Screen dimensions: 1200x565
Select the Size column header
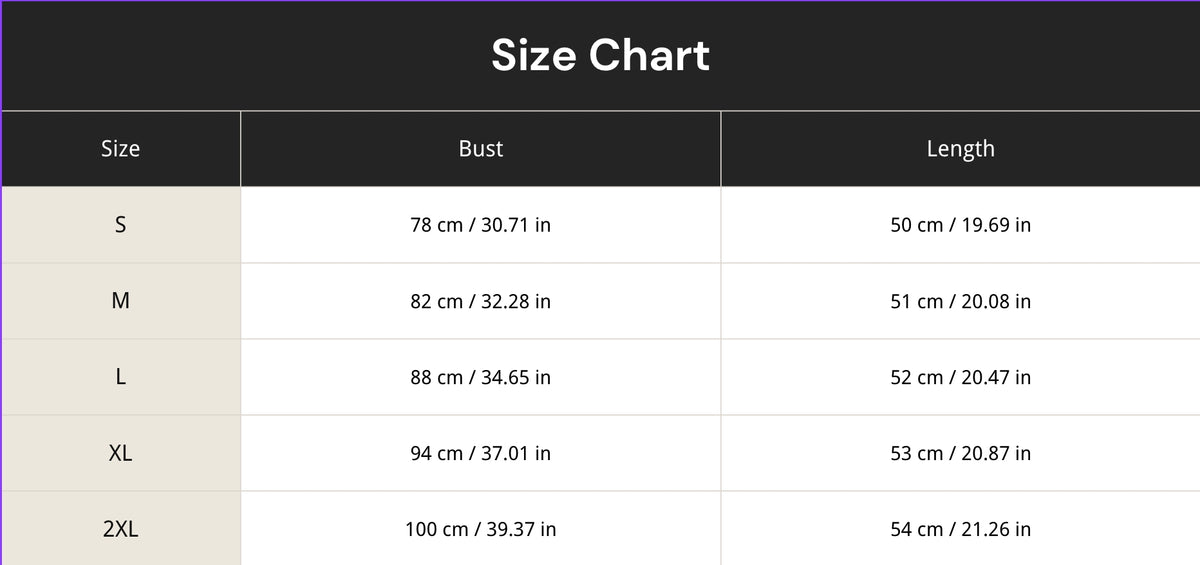tap(120, 149)
